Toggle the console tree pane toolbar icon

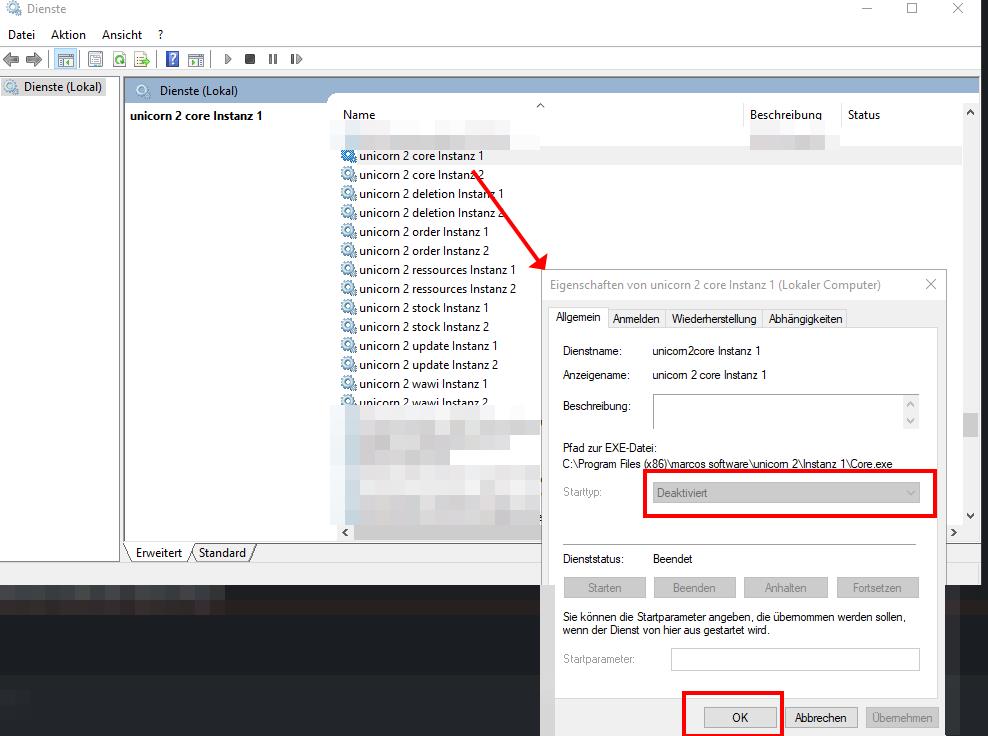click(x=66, y=59)
